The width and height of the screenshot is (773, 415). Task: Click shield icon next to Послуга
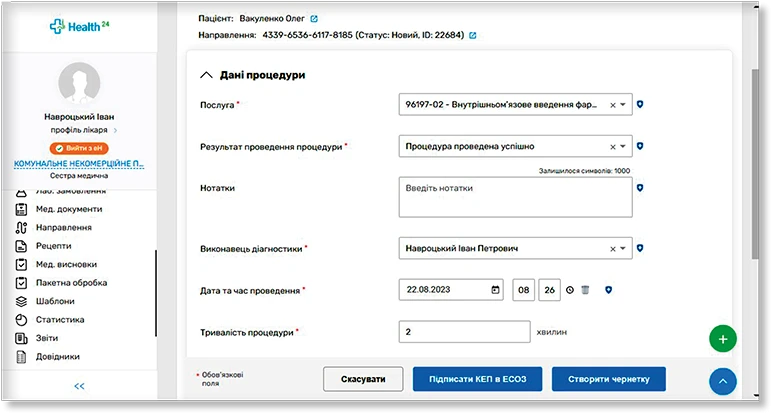640,104
